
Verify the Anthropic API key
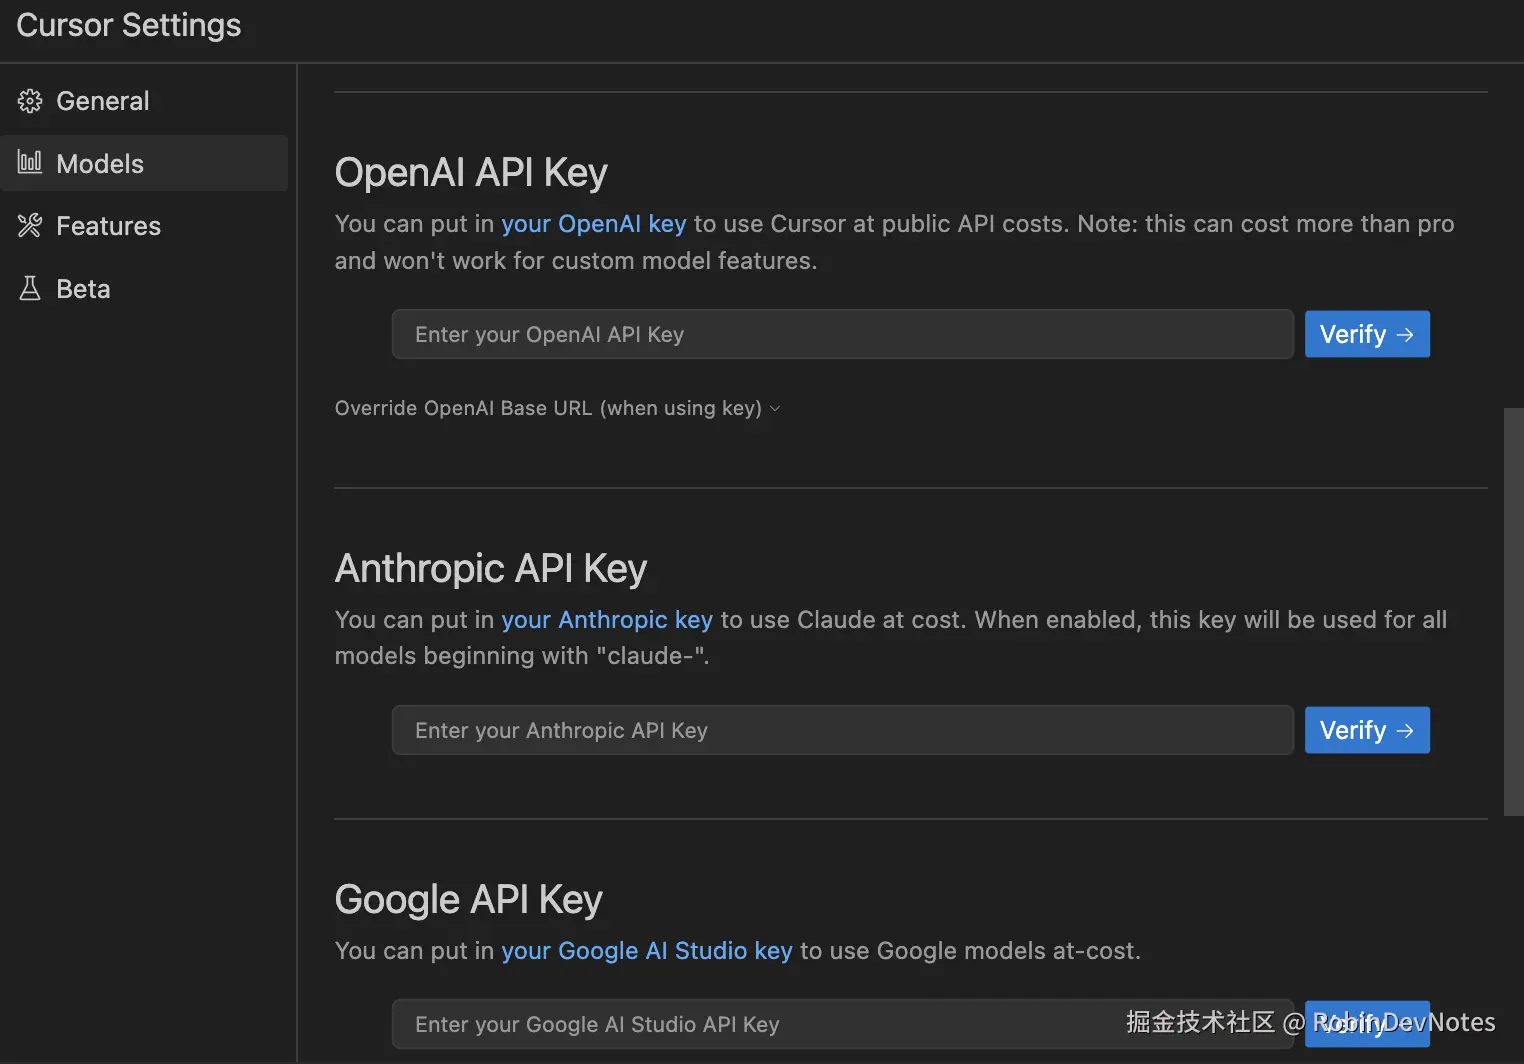tap(1366, 730)
